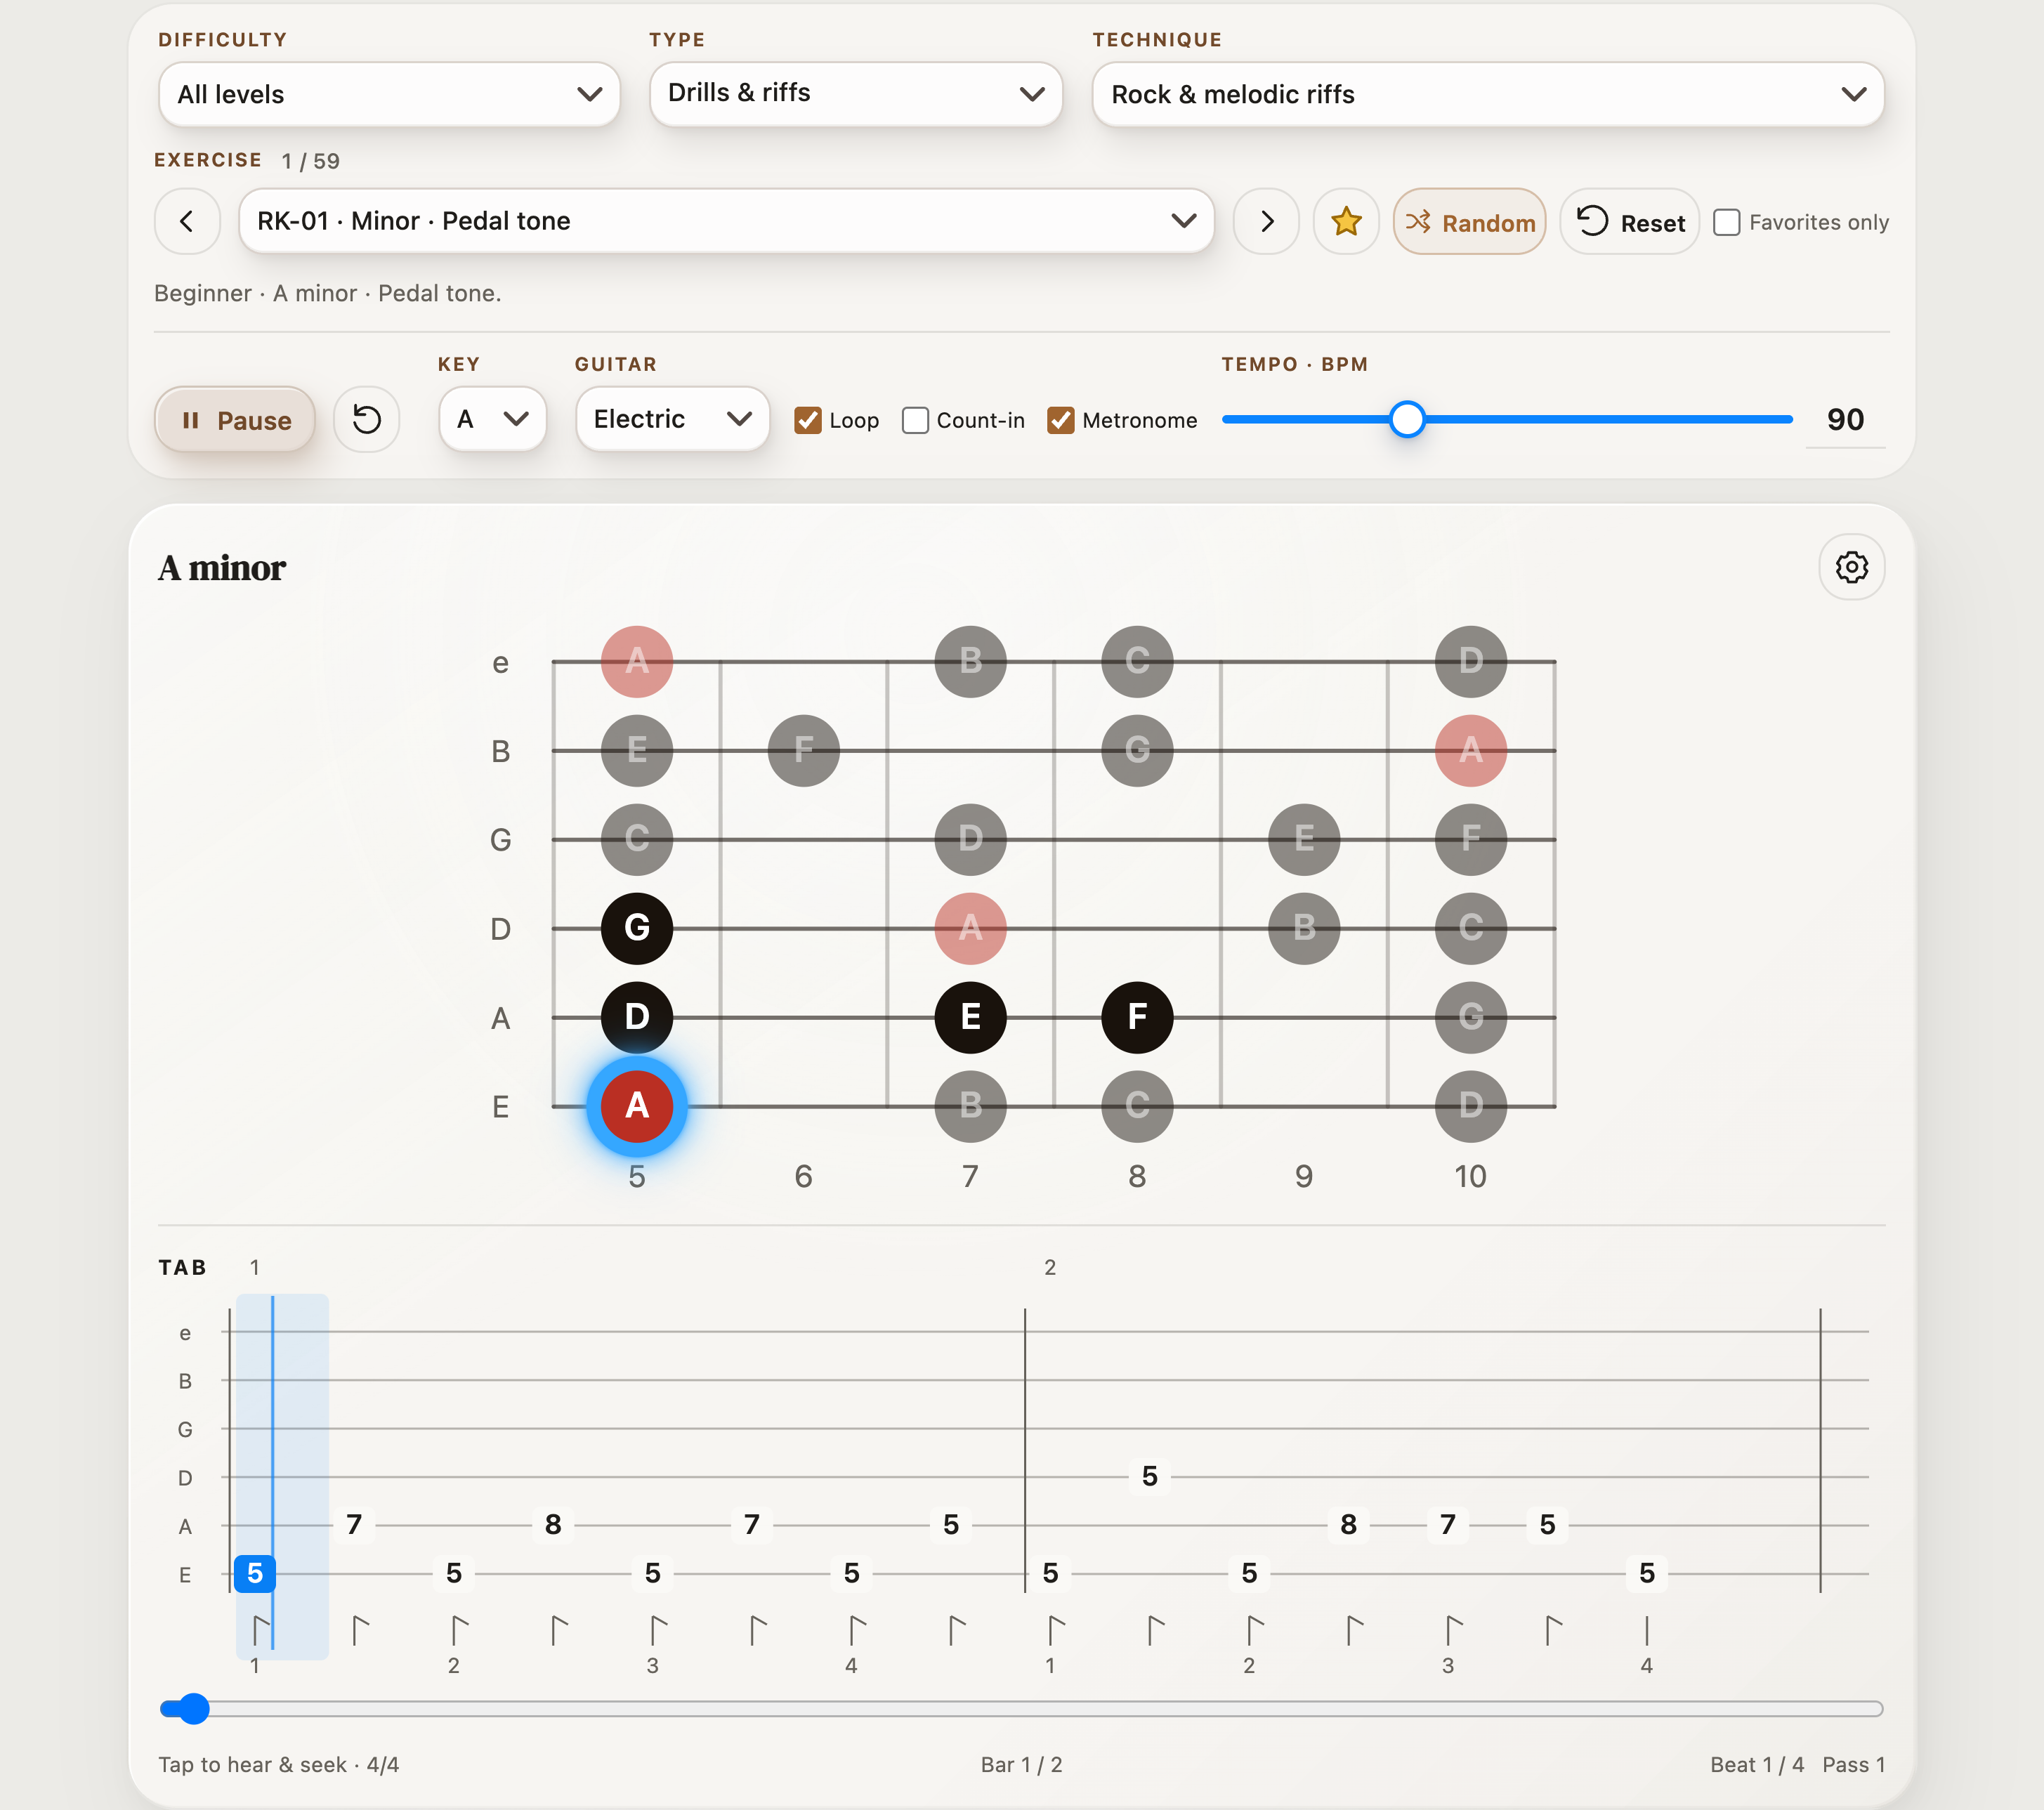The image size is (2044, 1810).
Task: Tap the first 8 on the A string in bar 1
Action: pos(553,1525)
